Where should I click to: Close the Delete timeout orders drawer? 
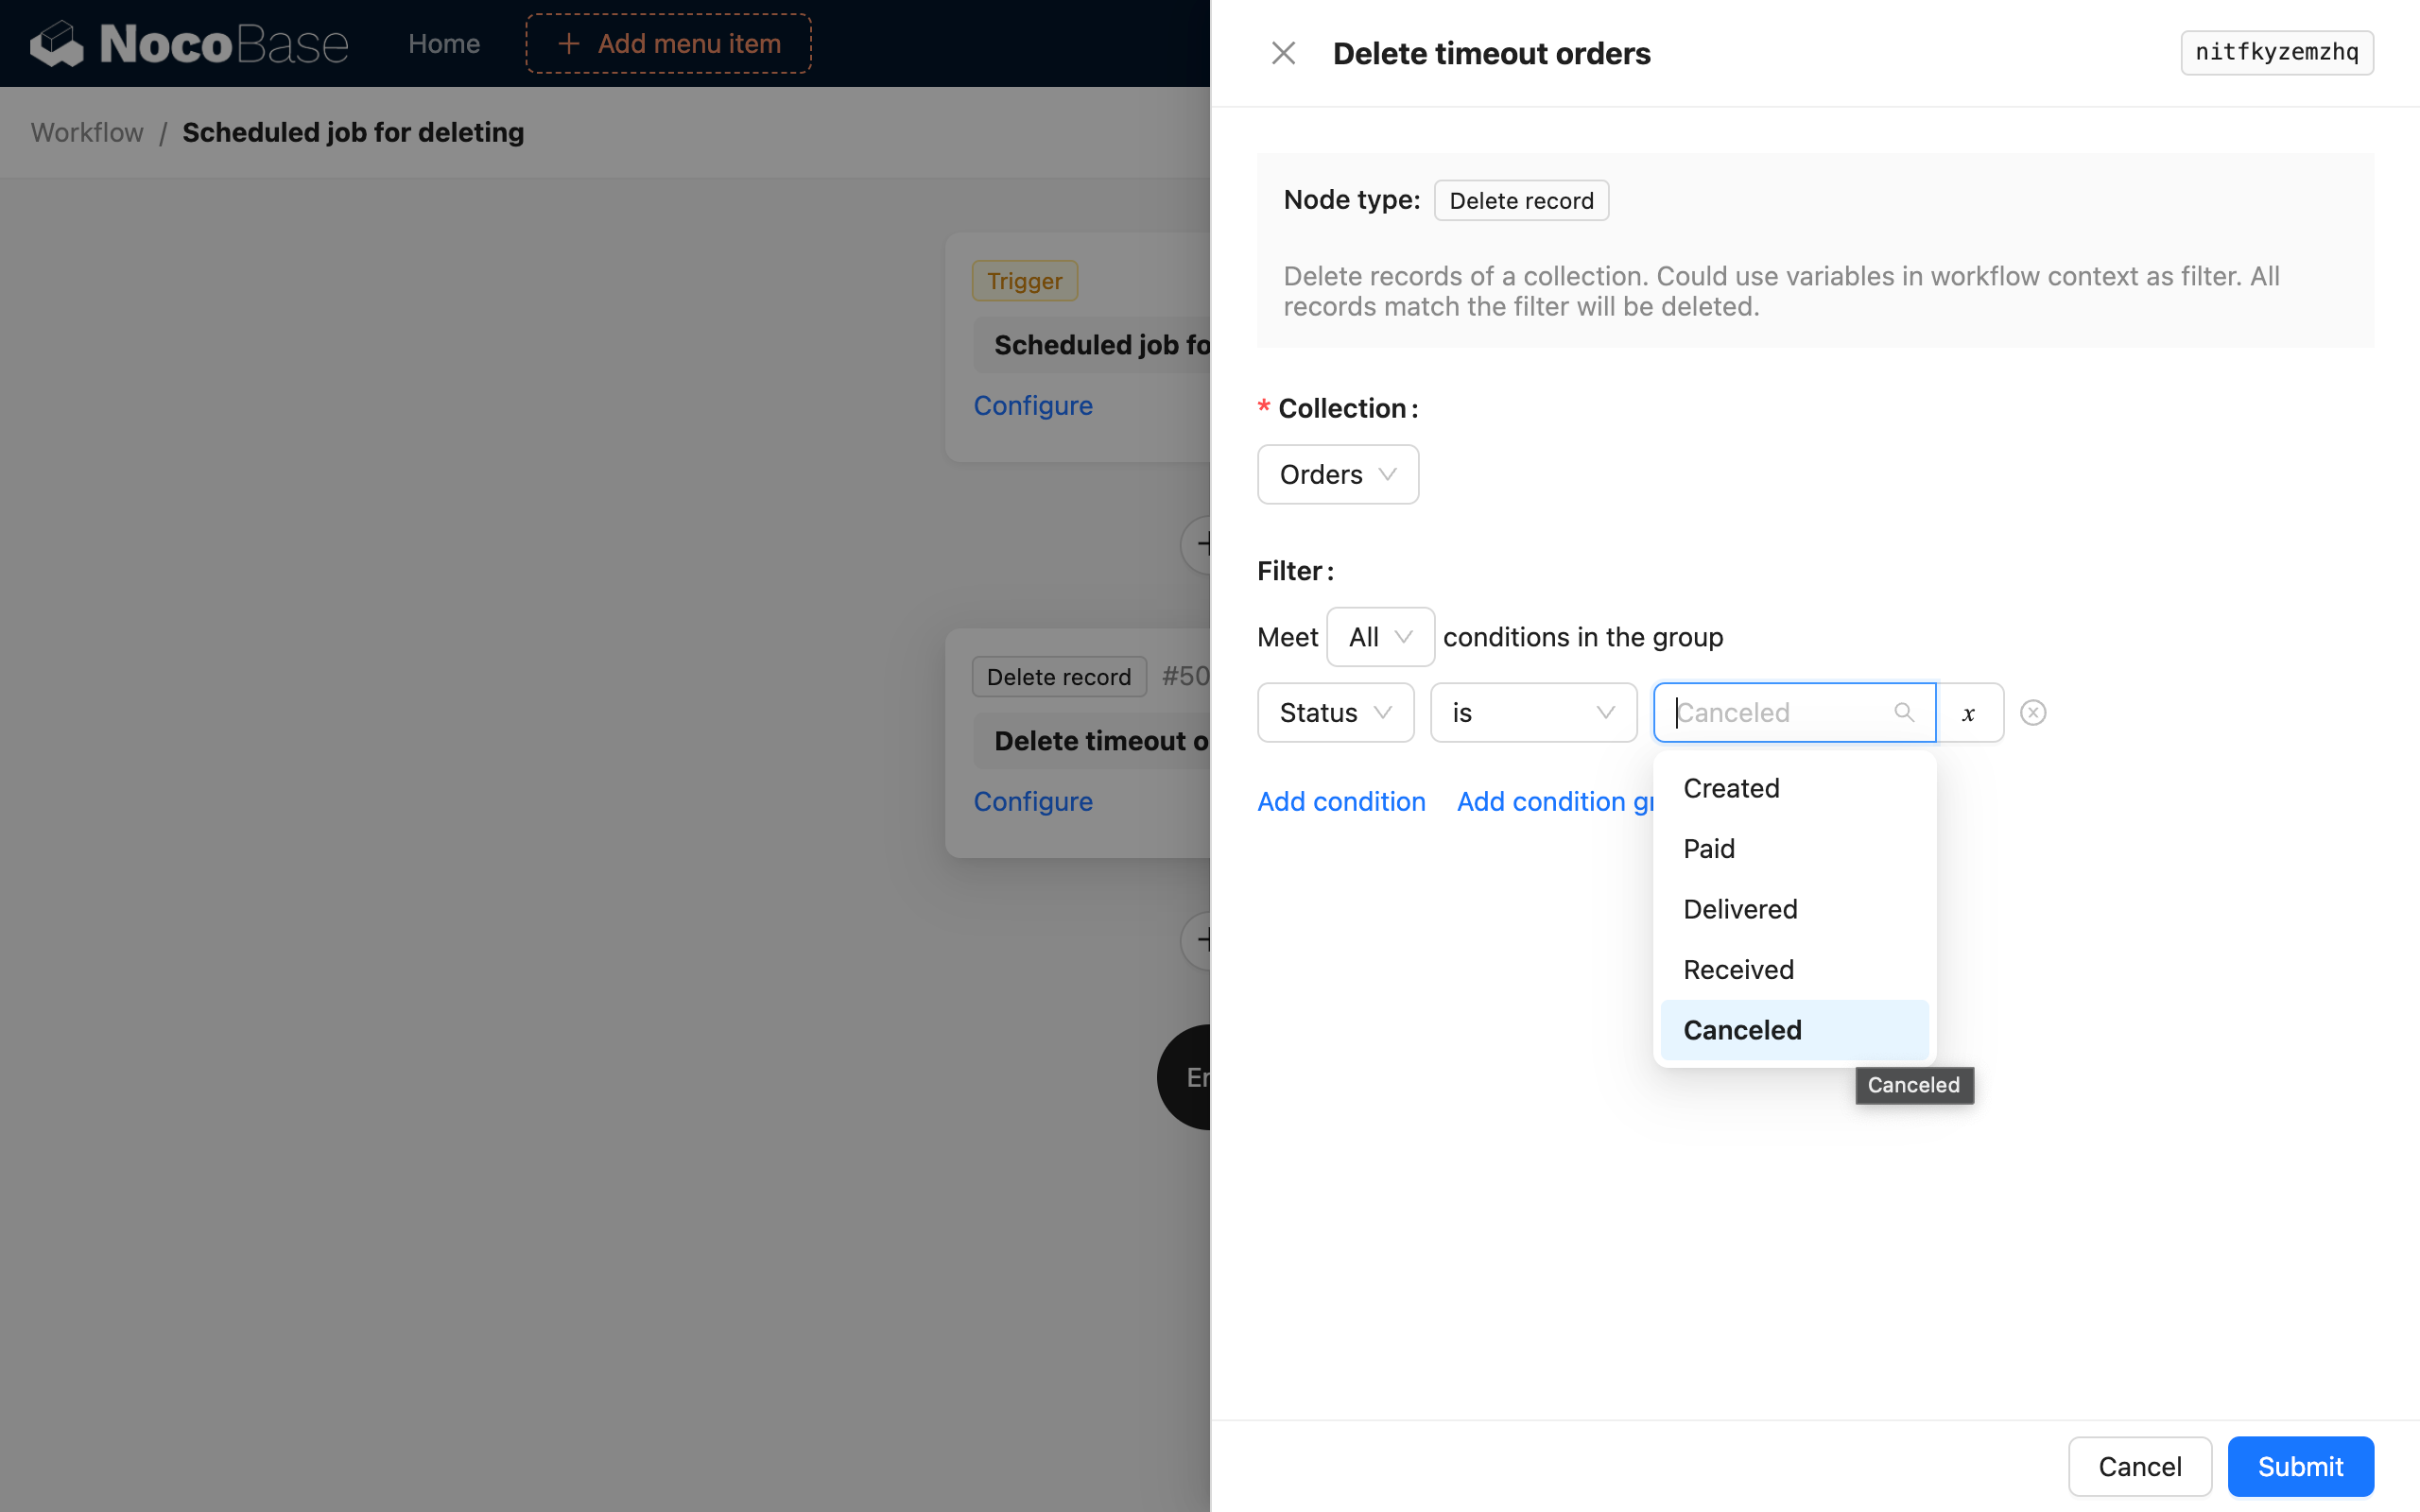tap(1283, 53)
